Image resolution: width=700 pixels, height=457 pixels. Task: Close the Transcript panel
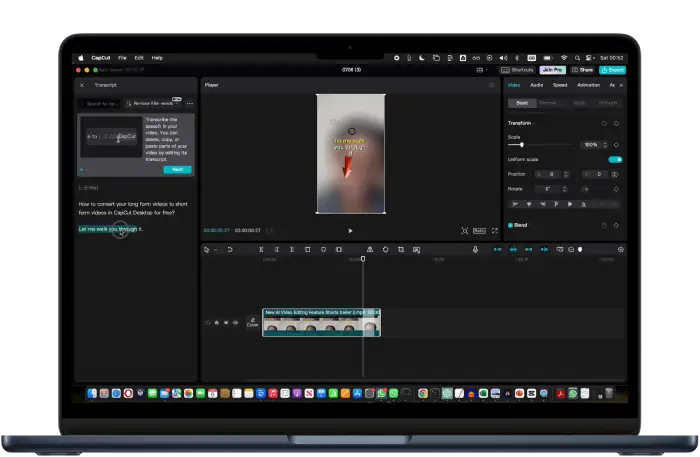(x=82, y=85)
